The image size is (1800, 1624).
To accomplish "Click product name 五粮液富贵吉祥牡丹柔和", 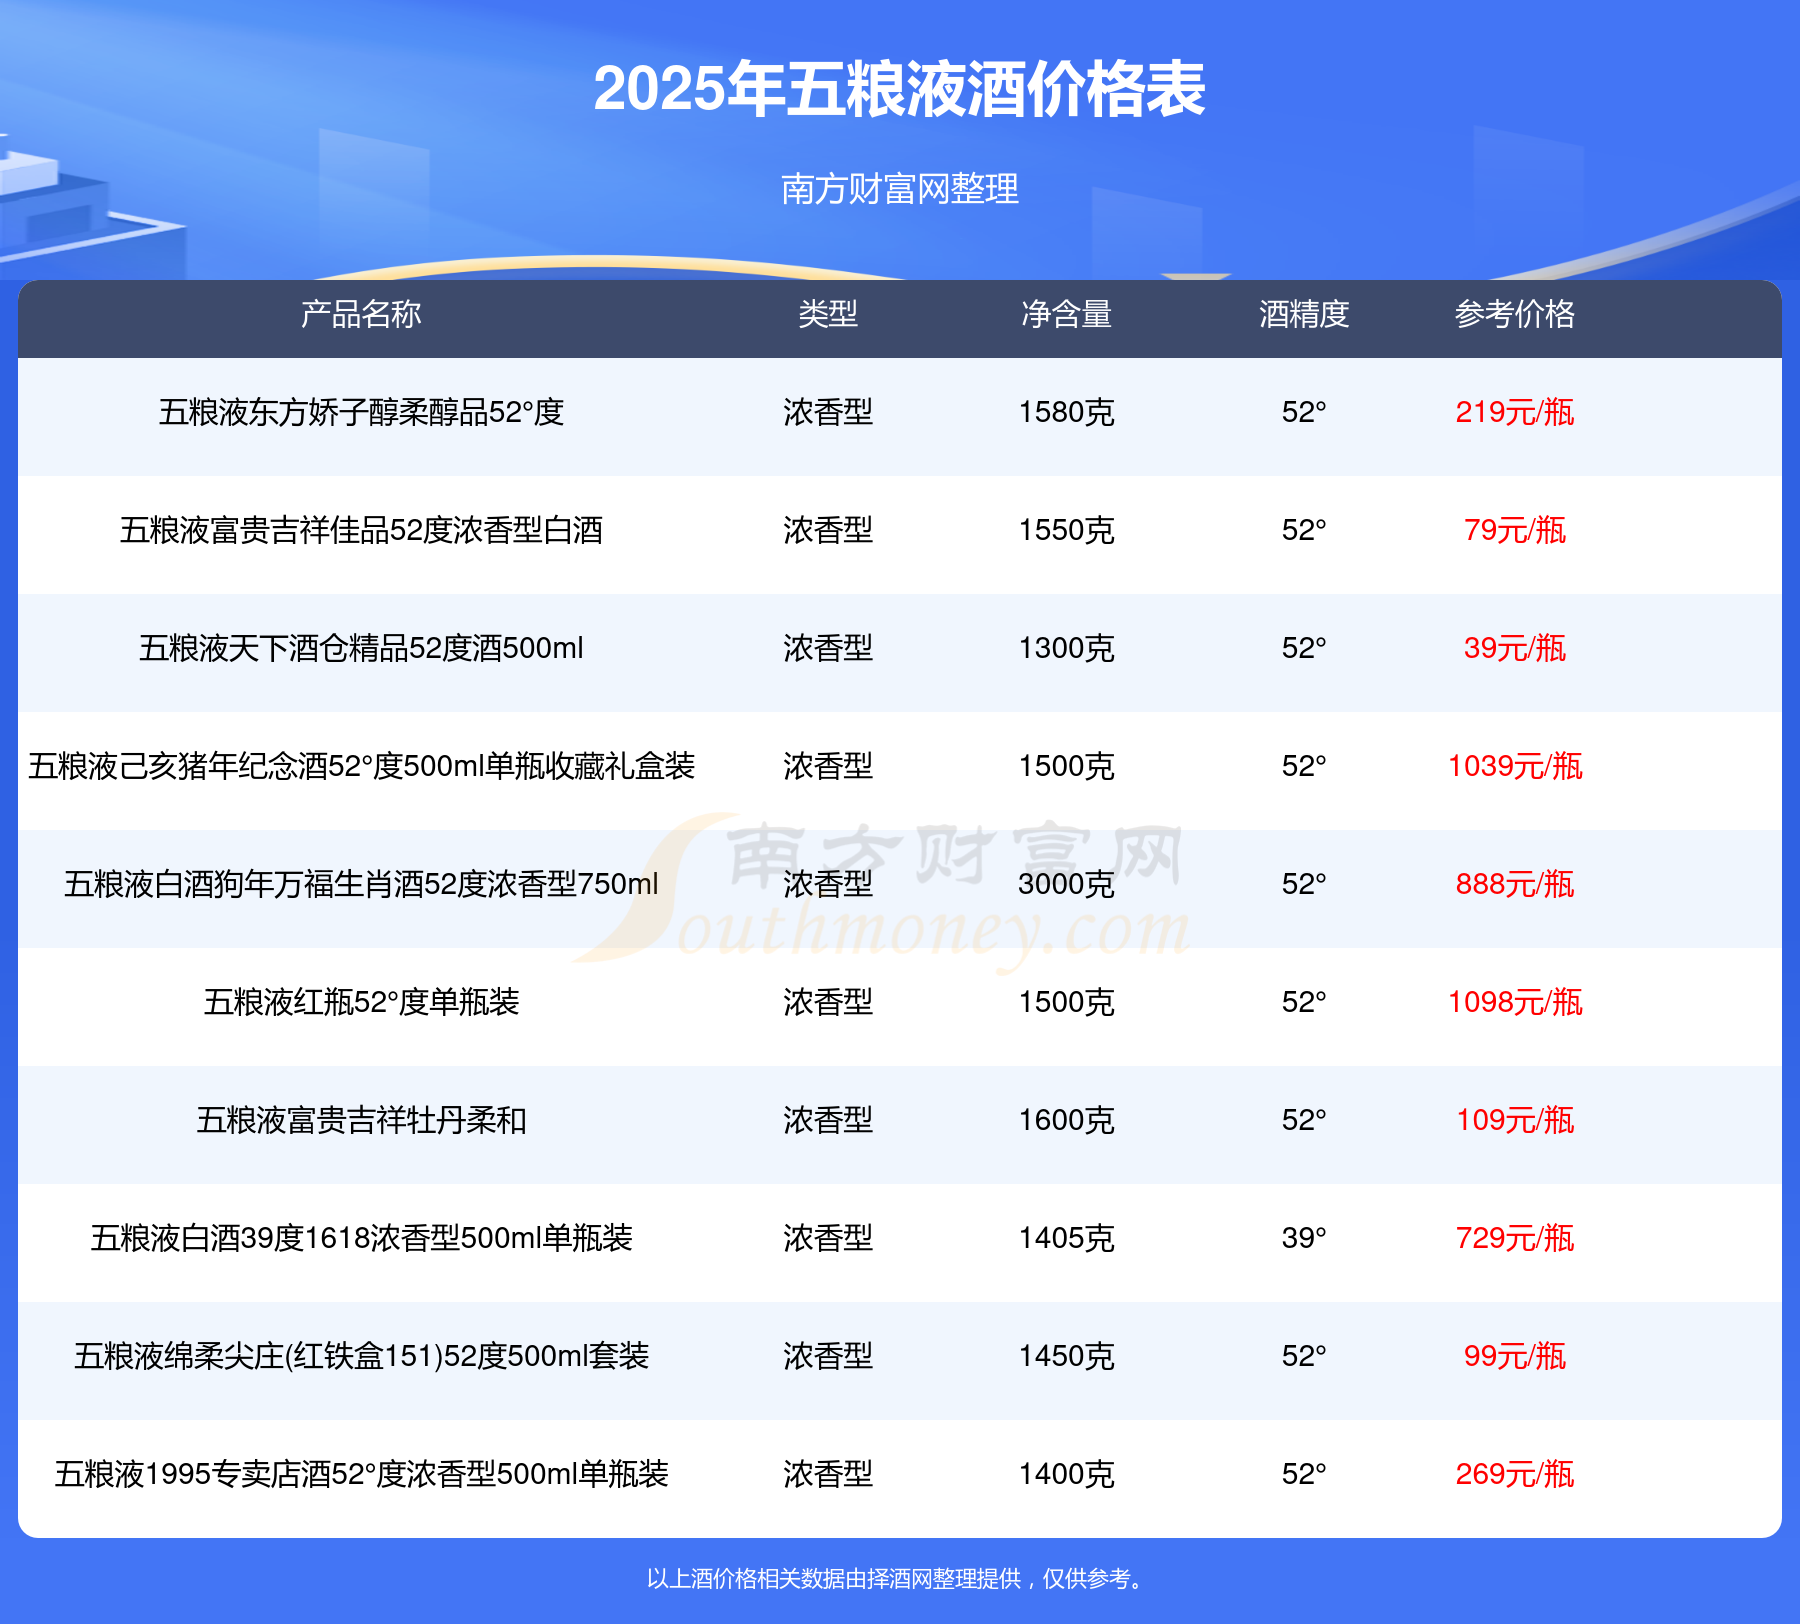I will tap(361, 1120).
